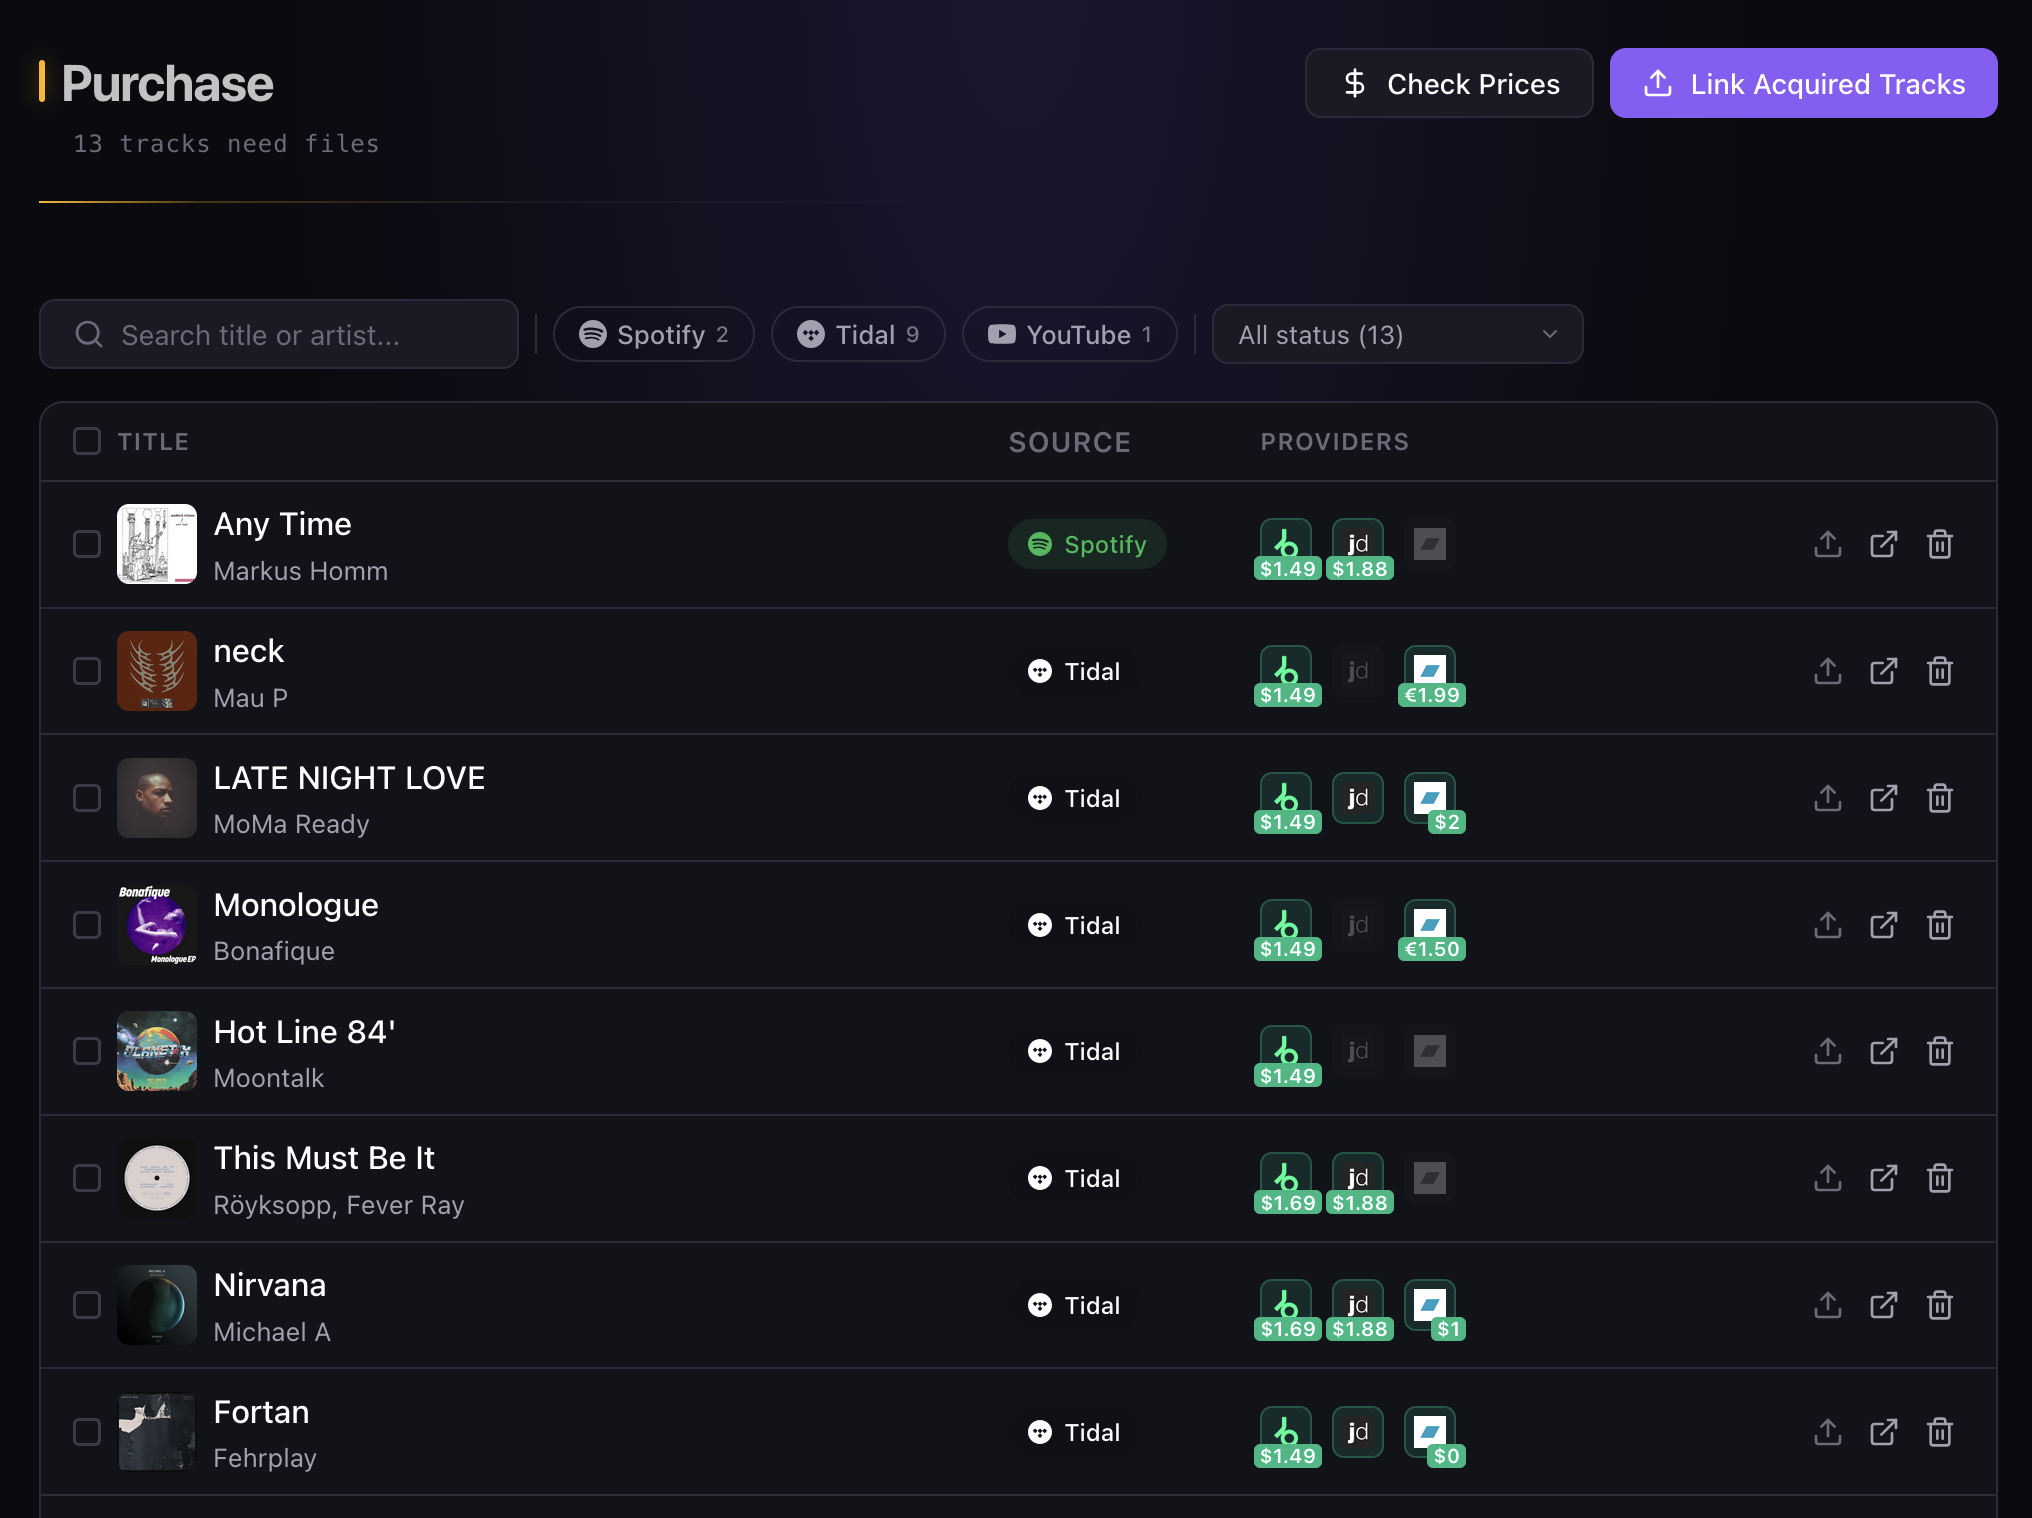Delete the Fortan track
2032x1518 pixels.
tap(1939, 1432)
